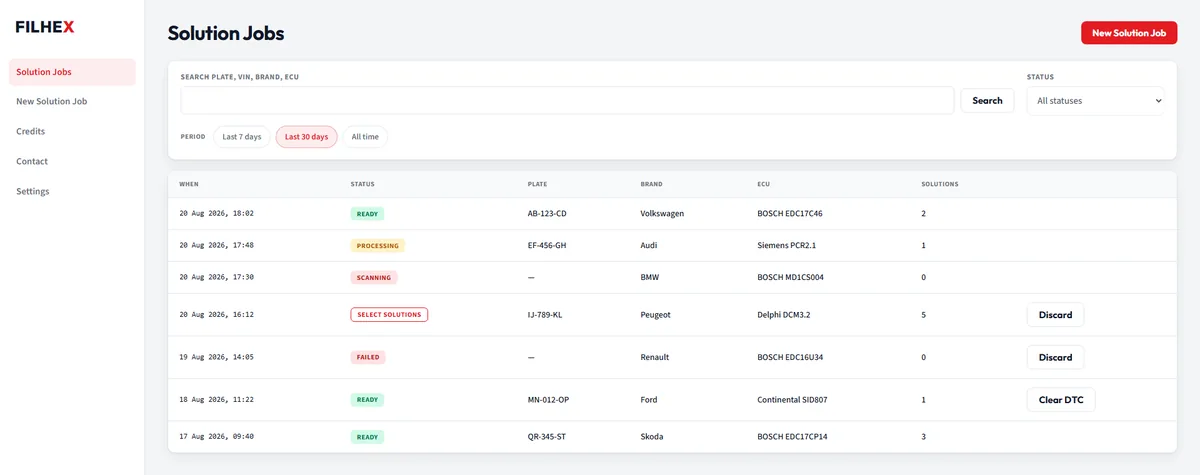Click the Skoda brand cell
This screenshot has height=475, width=1200.
coord(652,437)
